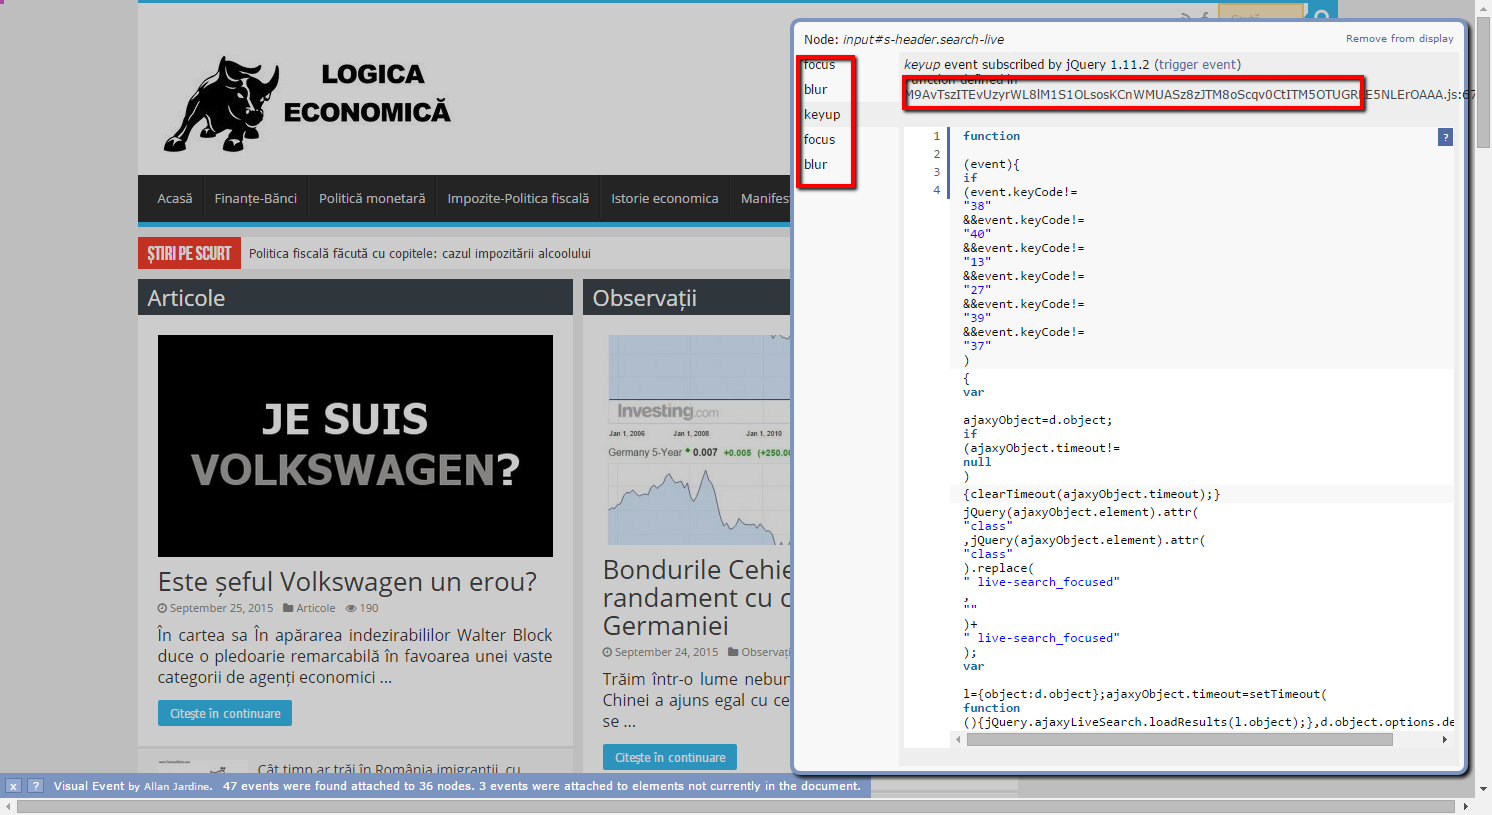This screenshot has width=1492, height=815.
Task: Open the Acasă menu item
Action: point(174,198)
